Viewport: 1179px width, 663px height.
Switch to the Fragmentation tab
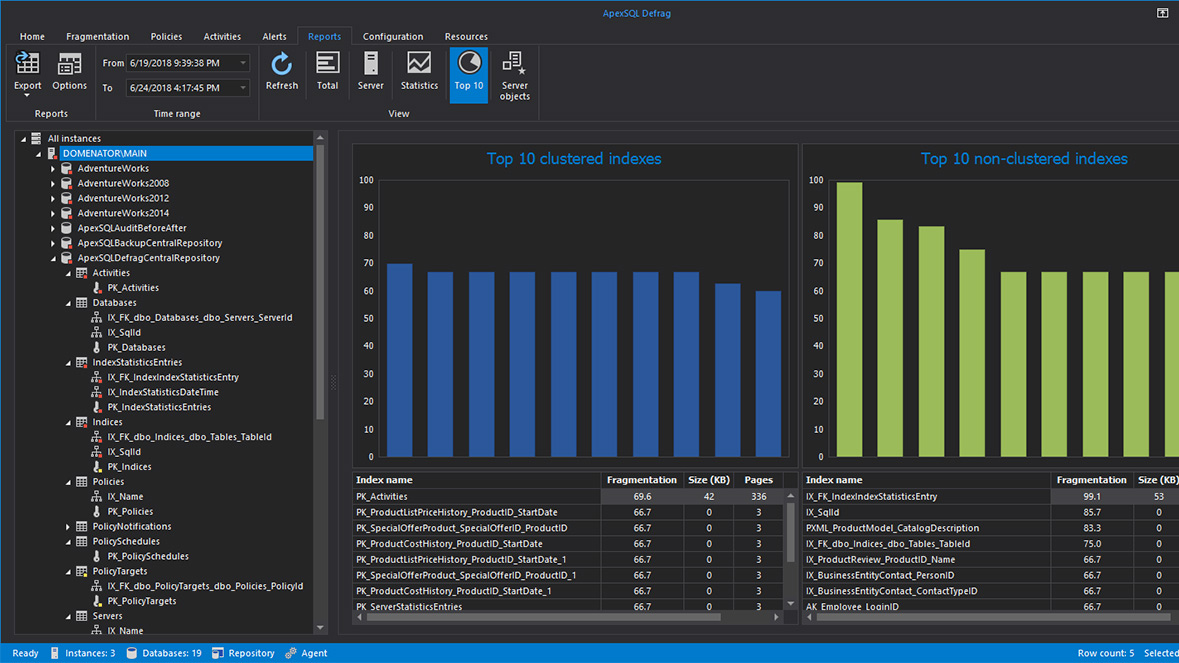click(x=97, y=36)
